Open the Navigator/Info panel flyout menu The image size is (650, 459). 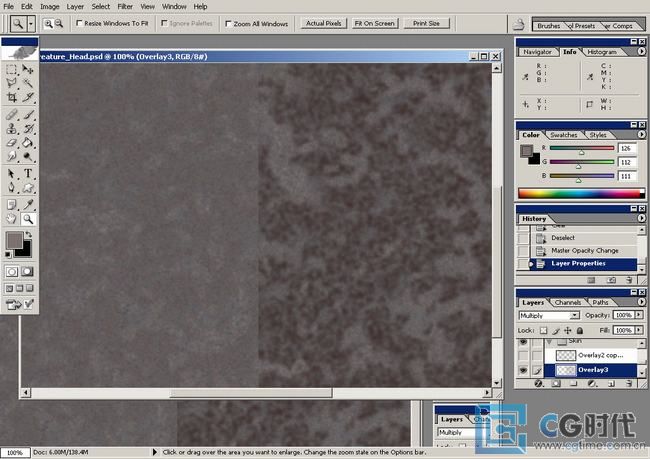(641, 51)
